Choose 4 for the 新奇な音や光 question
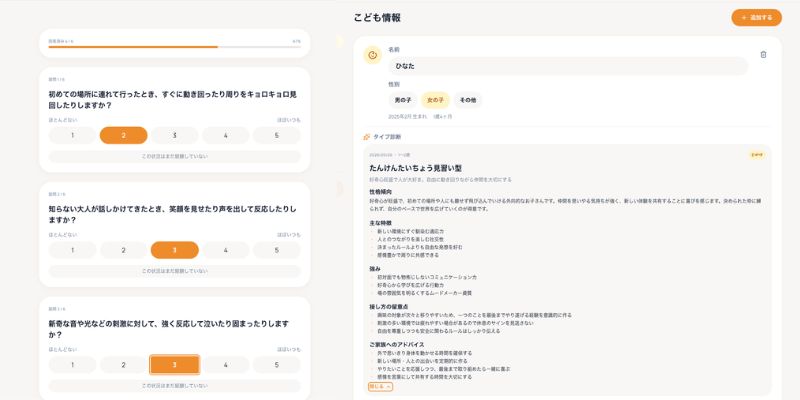This screenshot has height=400, width=800. click(x=226, y=365)
